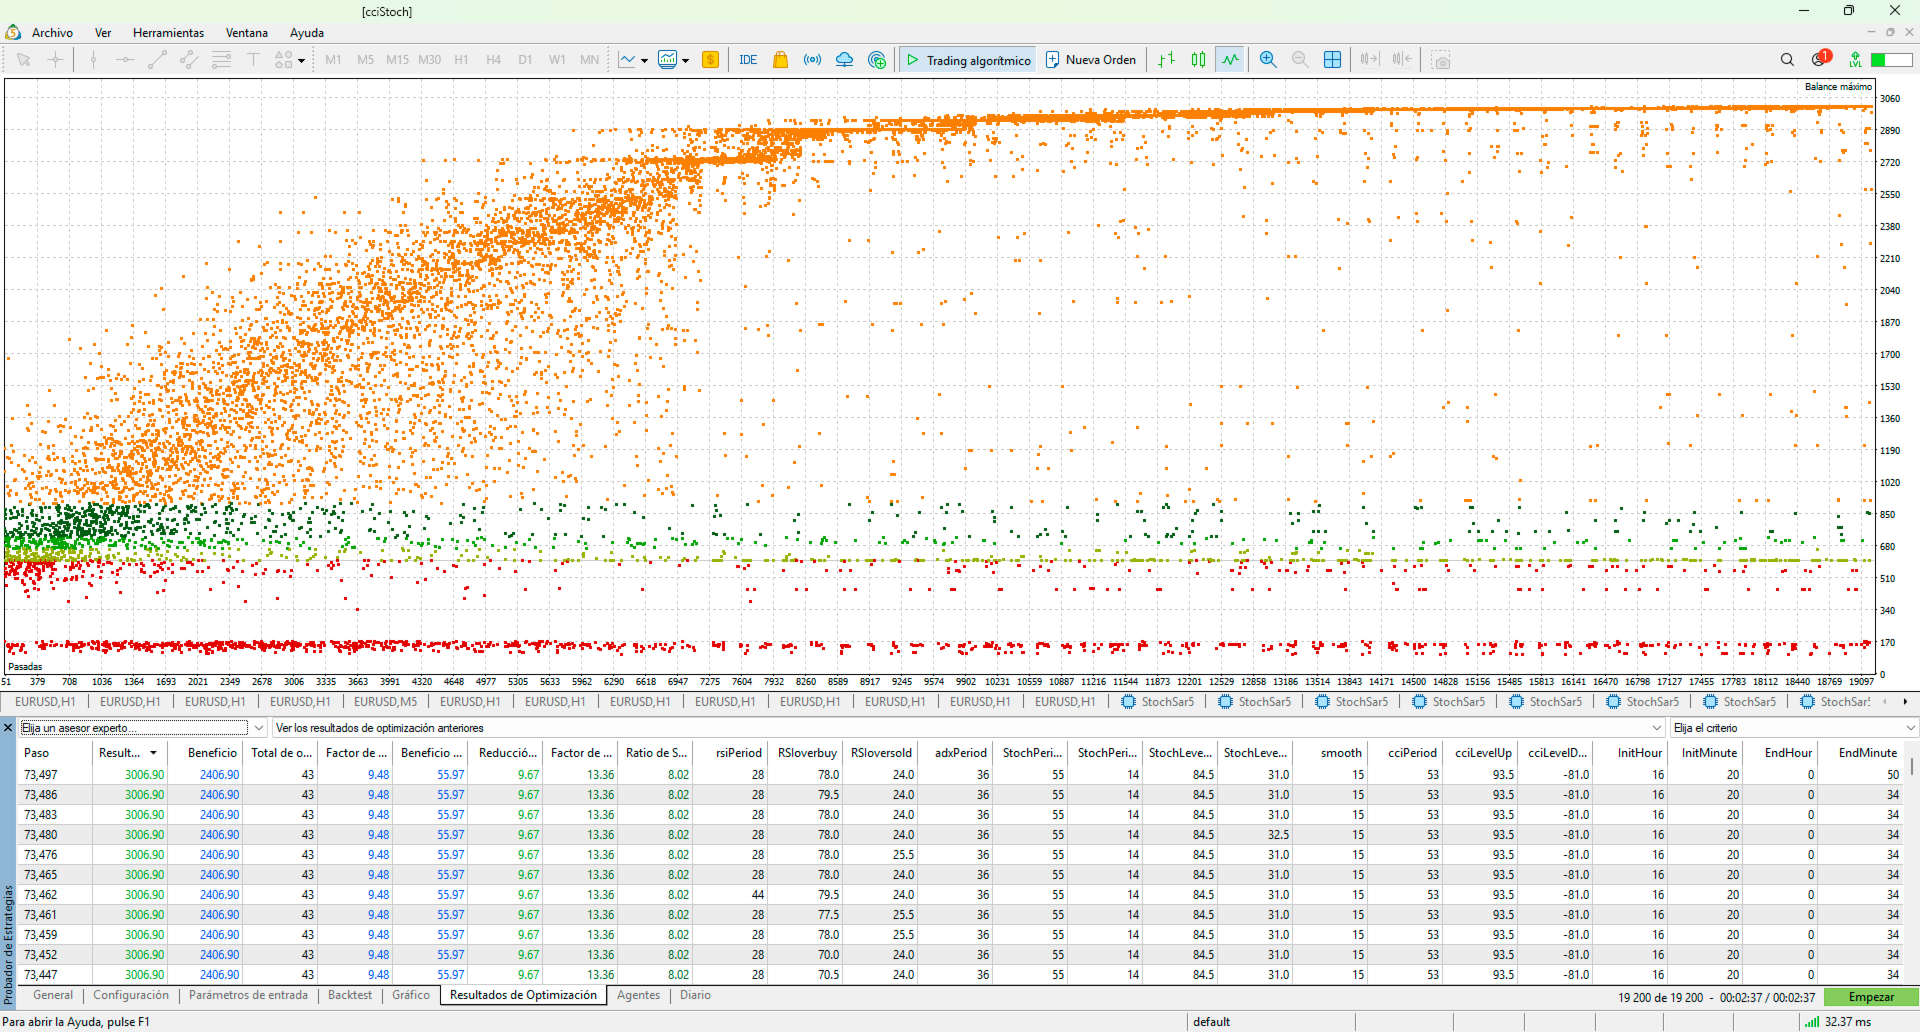Click the green level progress bar
Viewport: 1920px width, 1032px height.
coord(1891,60)
